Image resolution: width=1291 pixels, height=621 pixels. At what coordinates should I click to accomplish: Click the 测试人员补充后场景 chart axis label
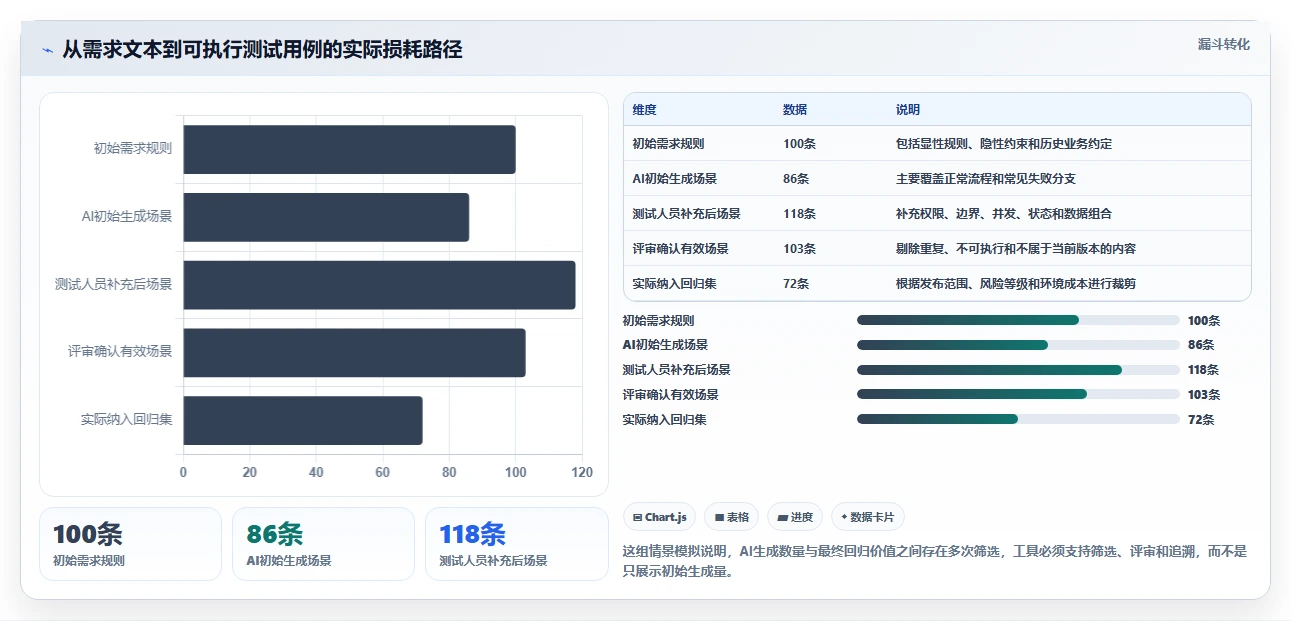[114, 284]
